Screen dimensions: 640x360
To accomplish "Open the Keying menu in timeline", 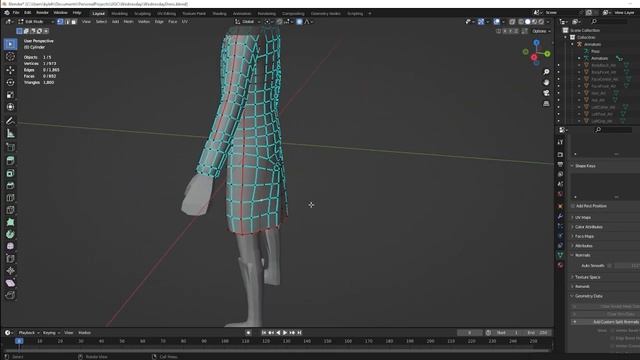I will [51, 333].
